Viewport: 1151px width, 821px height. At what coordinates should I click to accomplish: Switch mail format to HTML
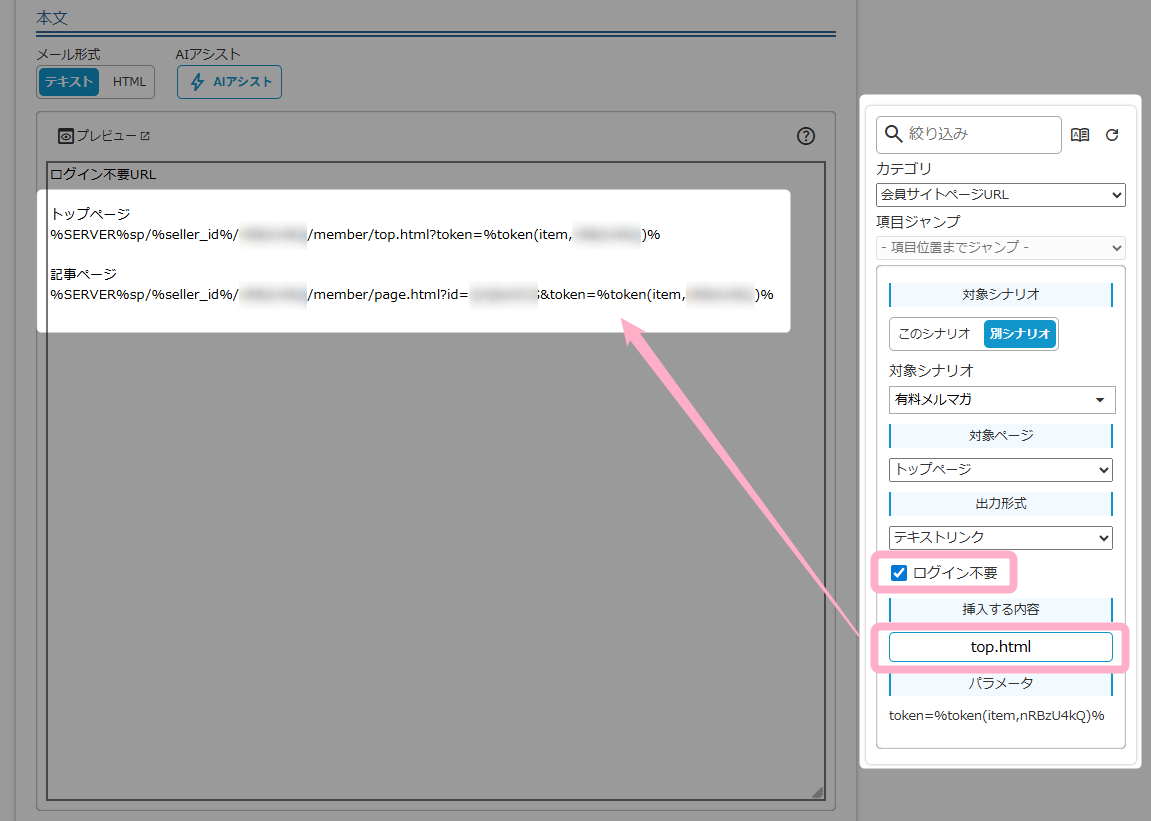click(129, 82)
